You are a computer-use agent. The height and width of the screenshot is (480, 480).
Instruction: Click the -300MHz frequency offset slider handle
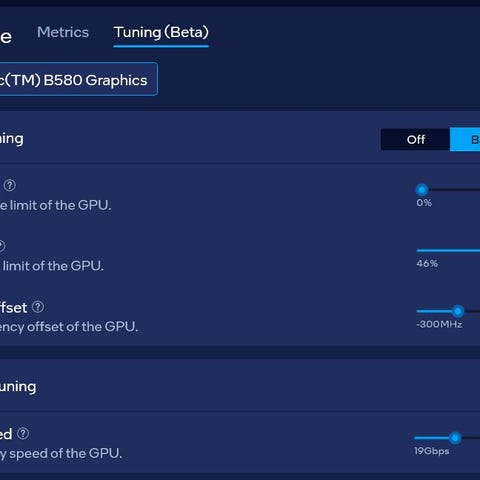[458, 311]
